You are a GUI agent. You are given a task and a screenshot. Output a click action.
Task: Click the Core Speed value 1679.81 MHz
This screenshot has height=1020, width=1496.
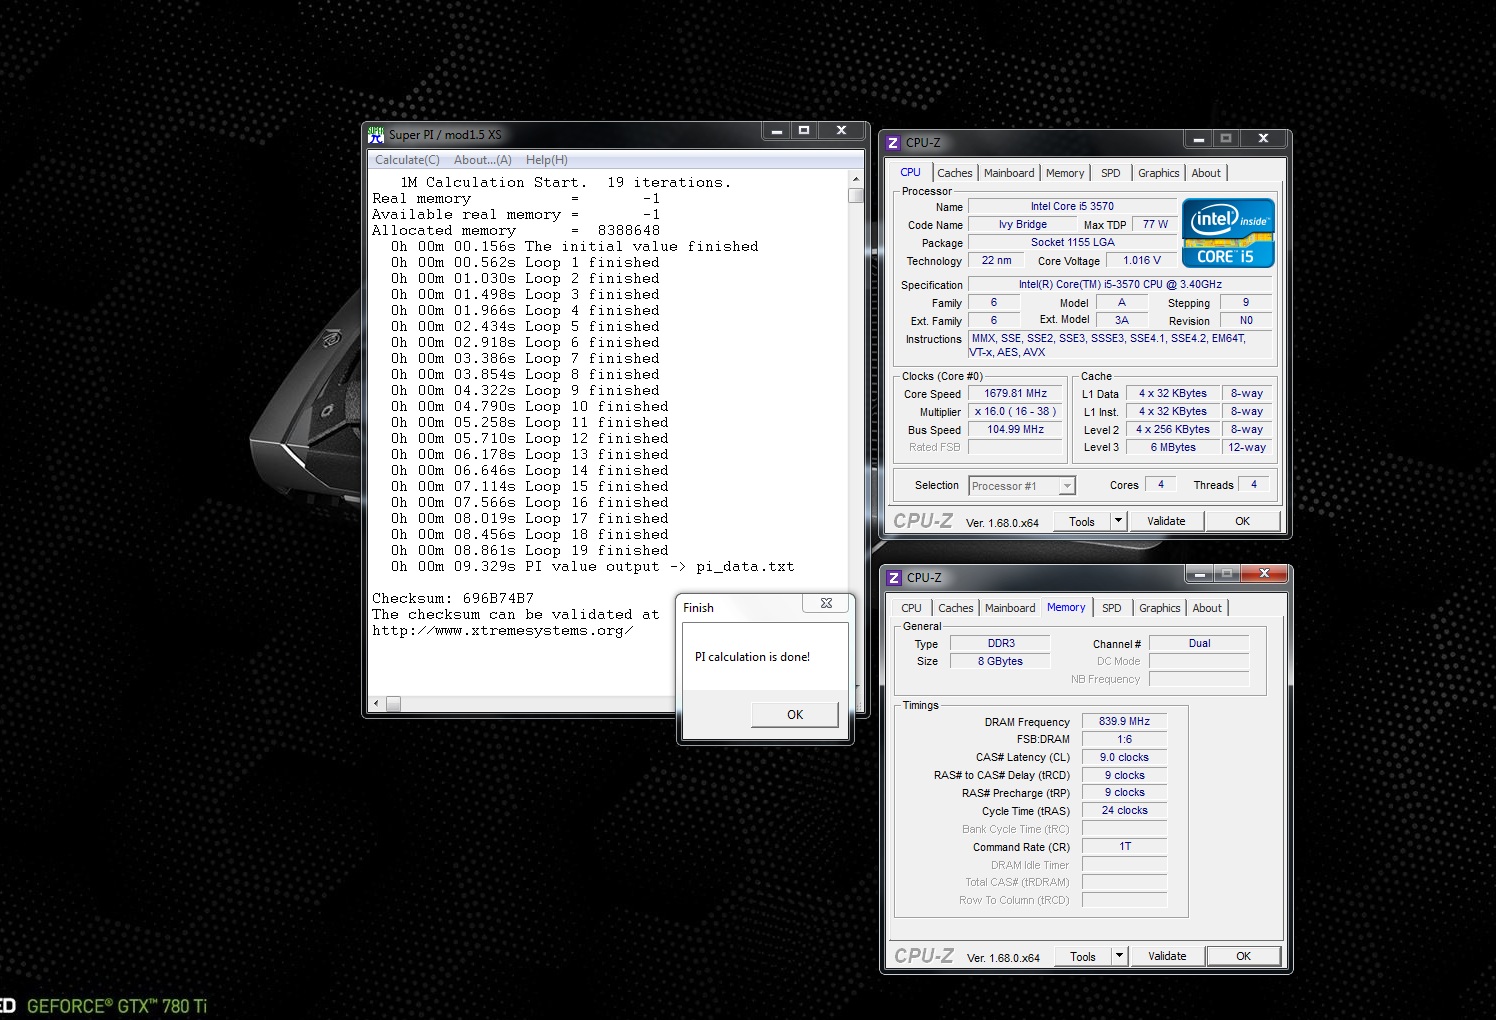click(1015, 394)
